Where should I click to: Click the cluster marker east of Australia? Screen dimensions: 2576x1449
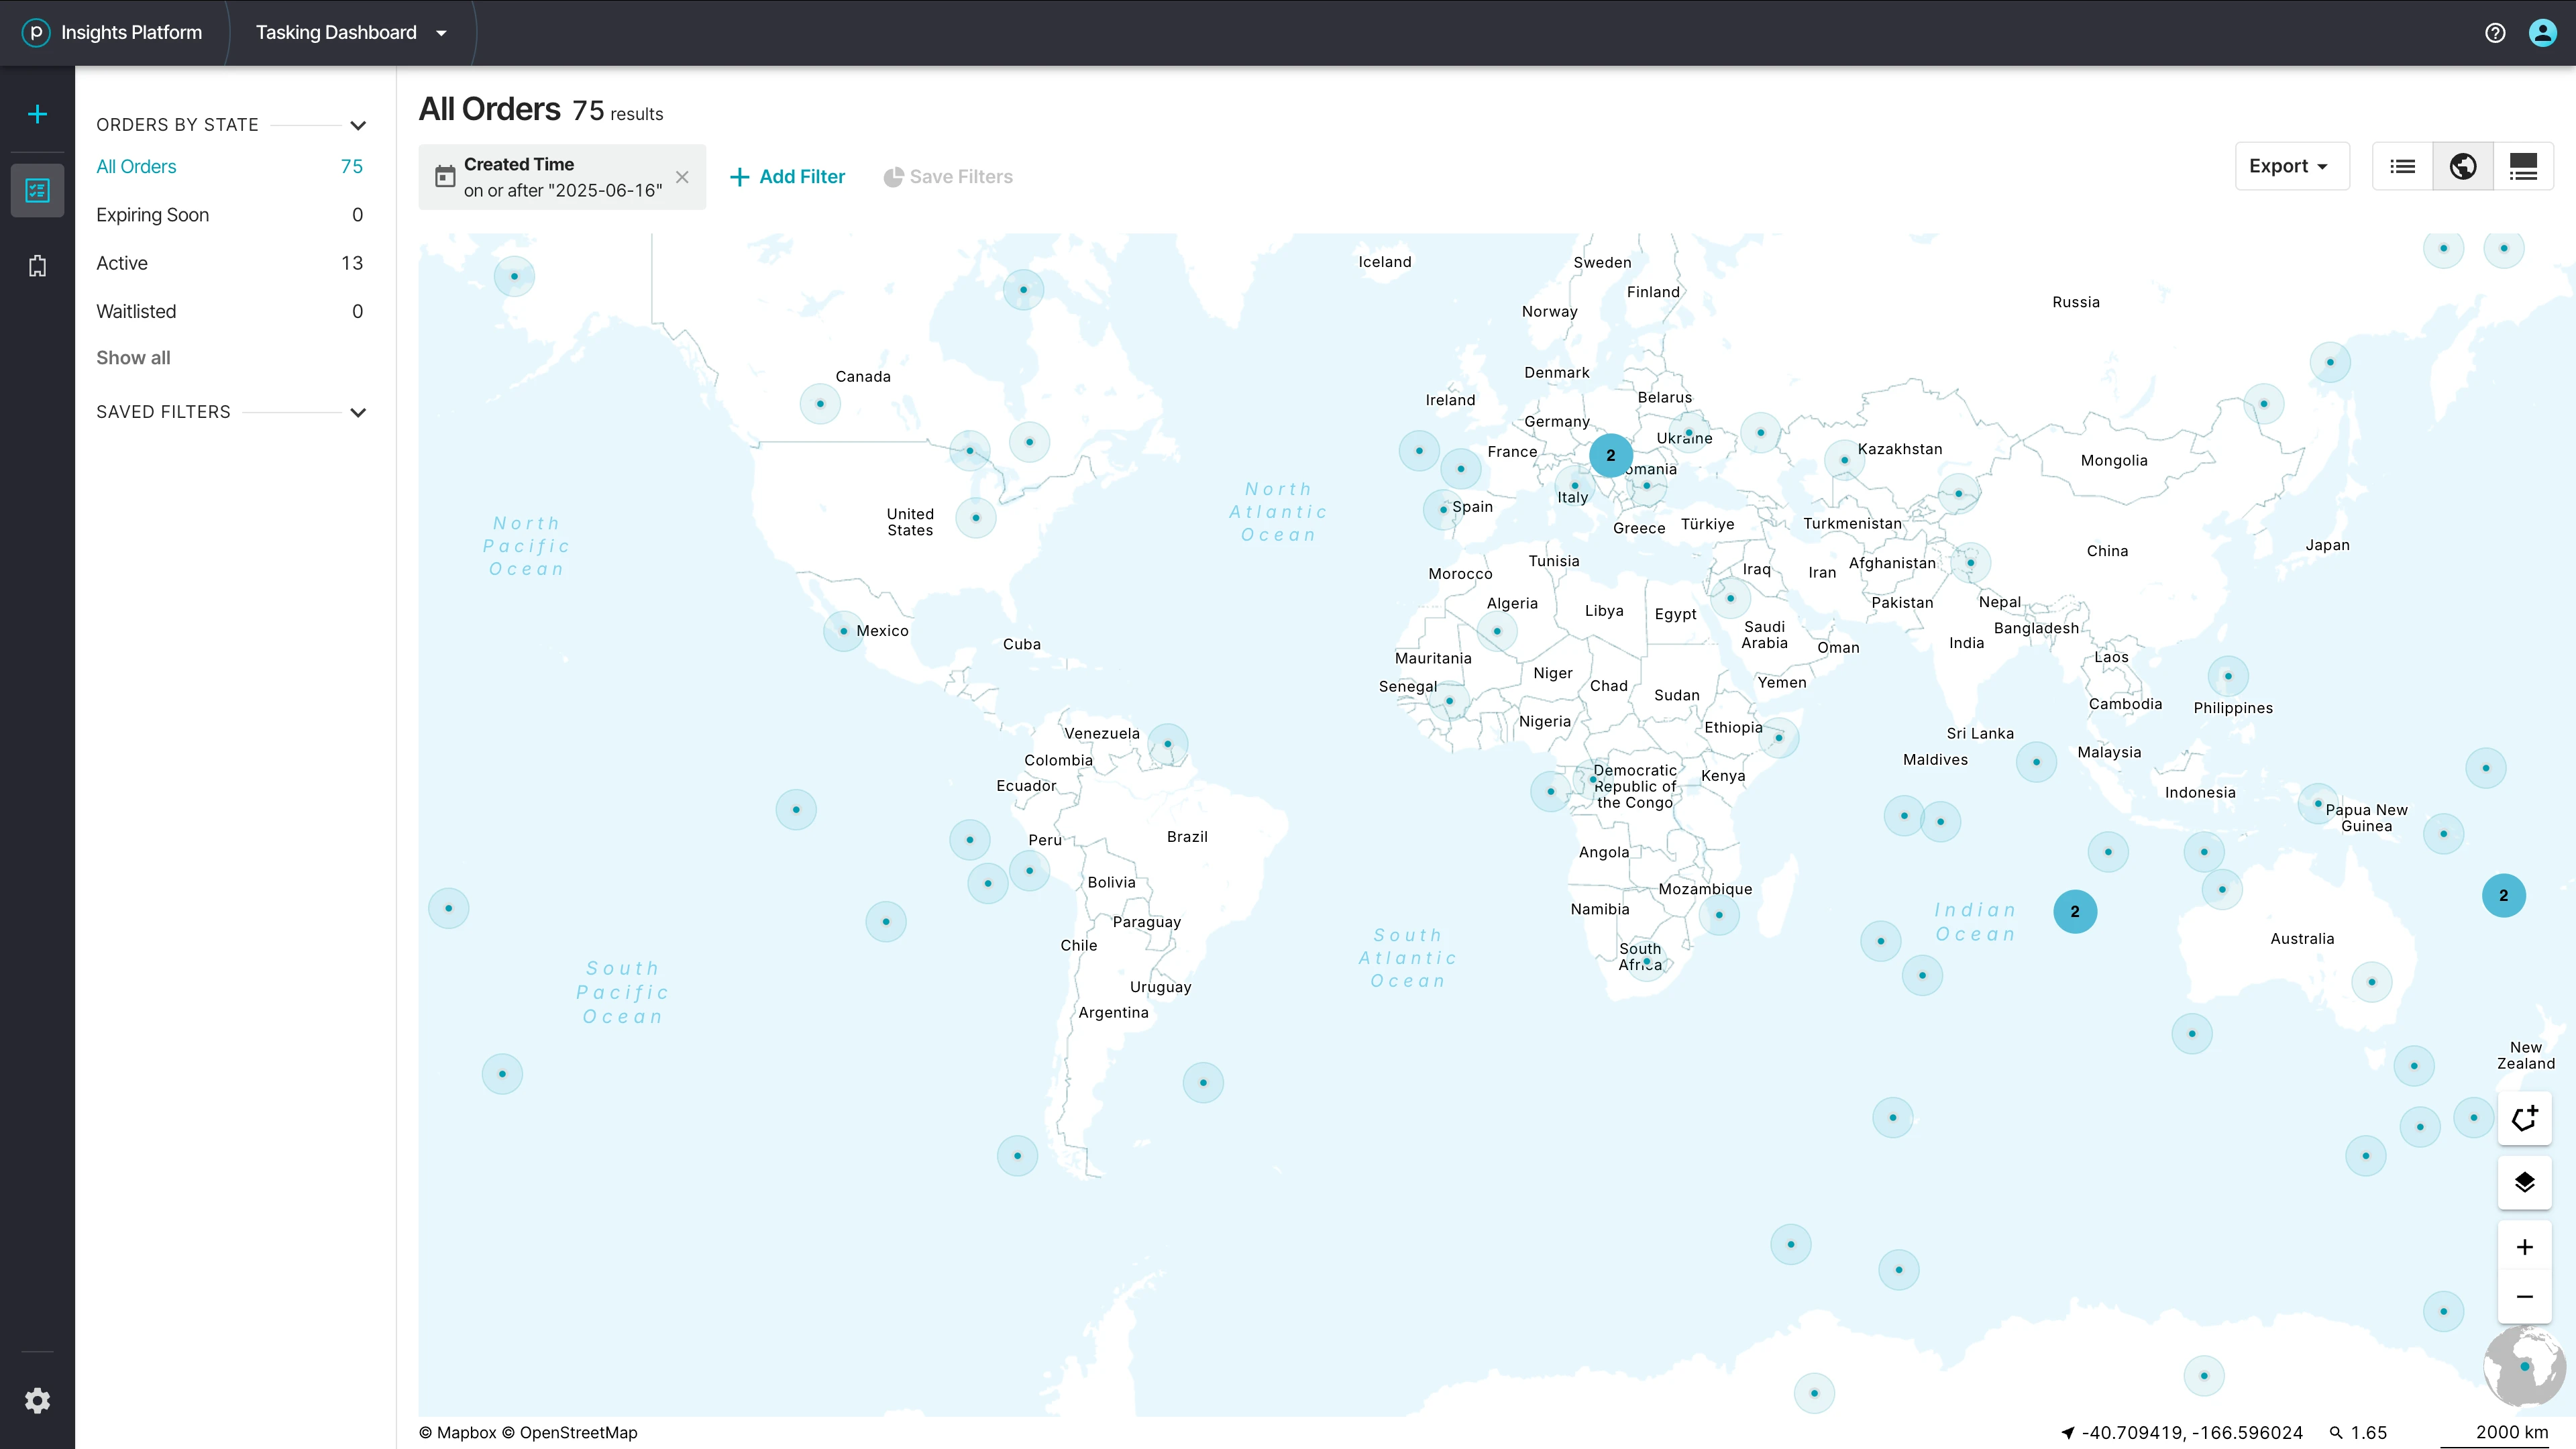[2503, 895]
